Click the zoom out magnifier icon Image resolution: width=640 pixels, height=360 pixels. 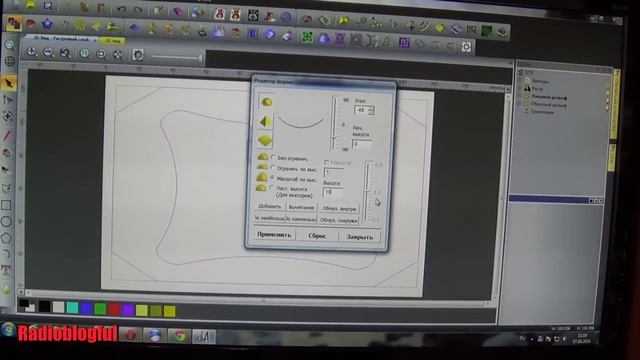point(48,53)
